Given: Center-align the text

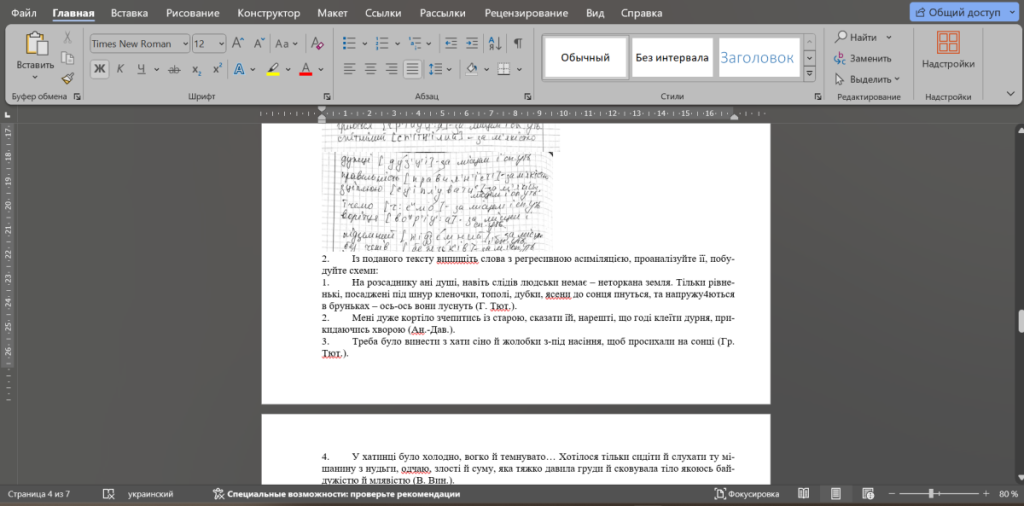Looking at the screenshot, I should tap(370, 69).
